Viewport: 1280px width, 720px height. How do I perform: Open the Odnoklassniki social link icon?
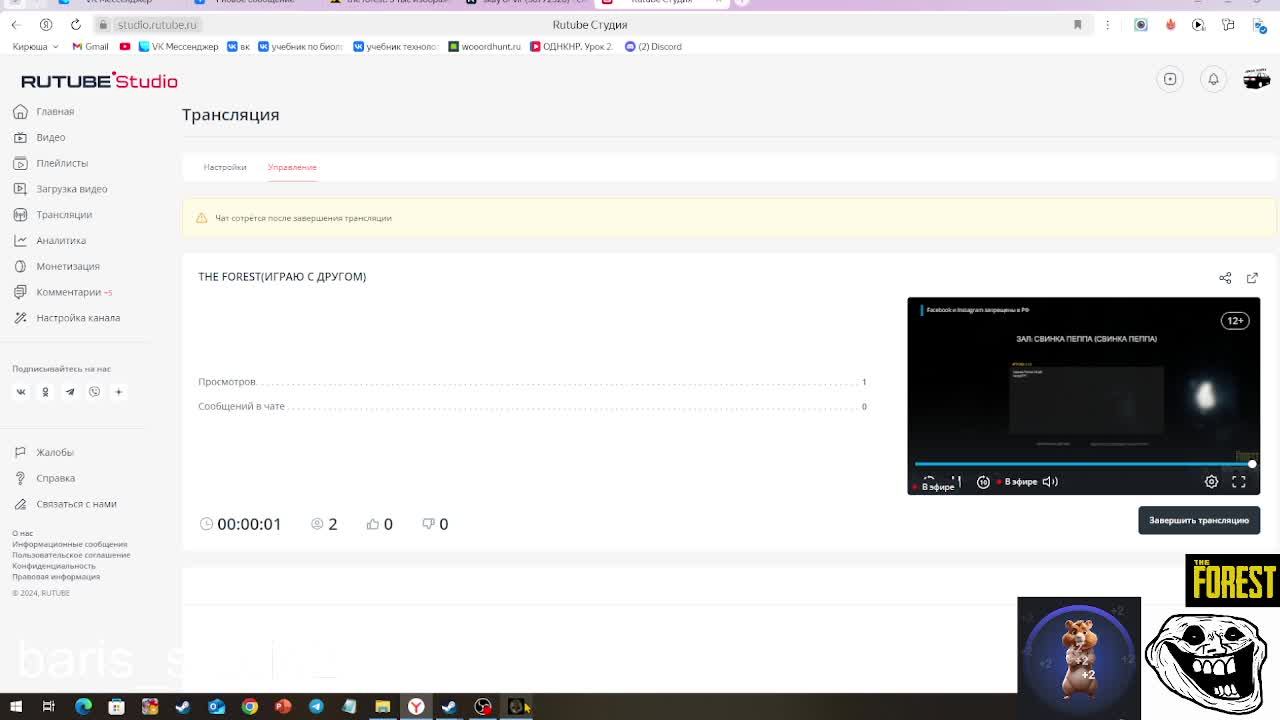point(45,392)
